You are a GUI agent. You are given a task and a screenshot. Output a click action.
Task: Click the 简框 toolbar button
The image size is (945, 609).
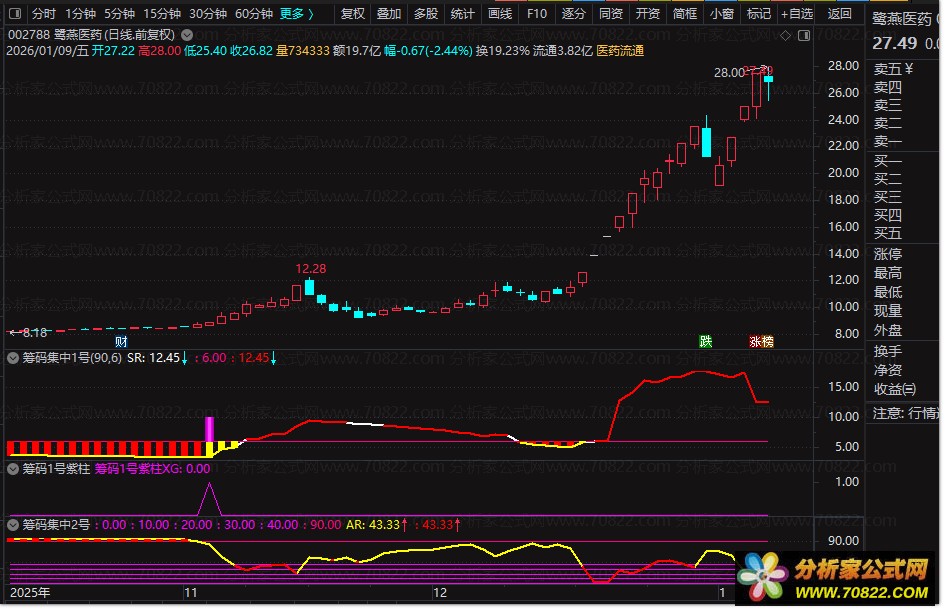[x=685, y=13]
